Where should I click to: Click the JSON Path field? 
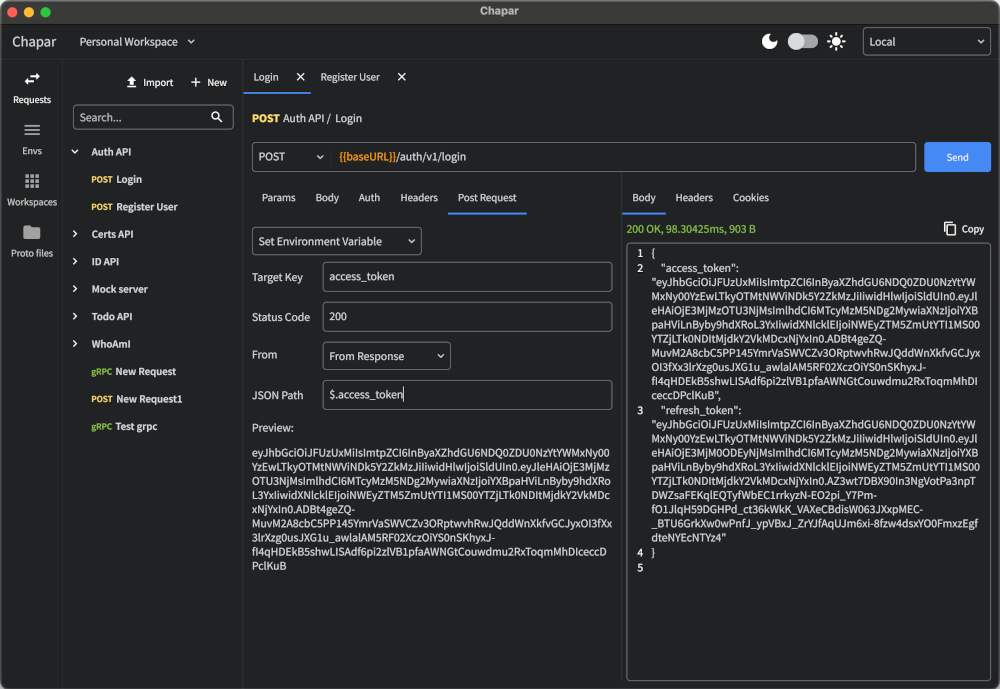(x=467, y=395)
